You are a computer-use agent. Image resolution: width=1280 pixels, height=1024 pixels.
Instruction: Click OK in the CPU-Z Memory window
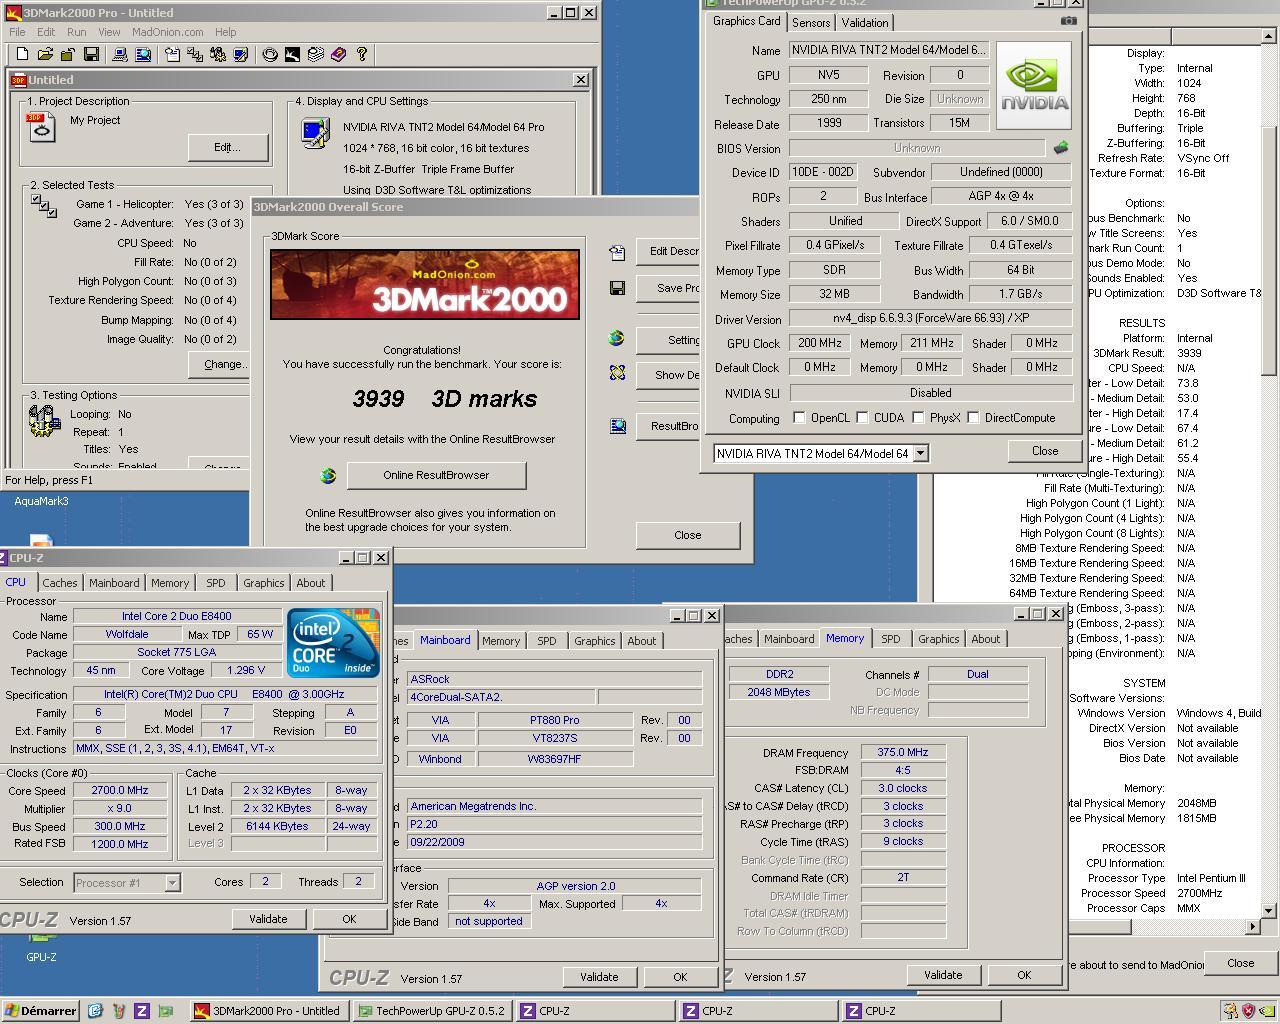click(1024, 975)
